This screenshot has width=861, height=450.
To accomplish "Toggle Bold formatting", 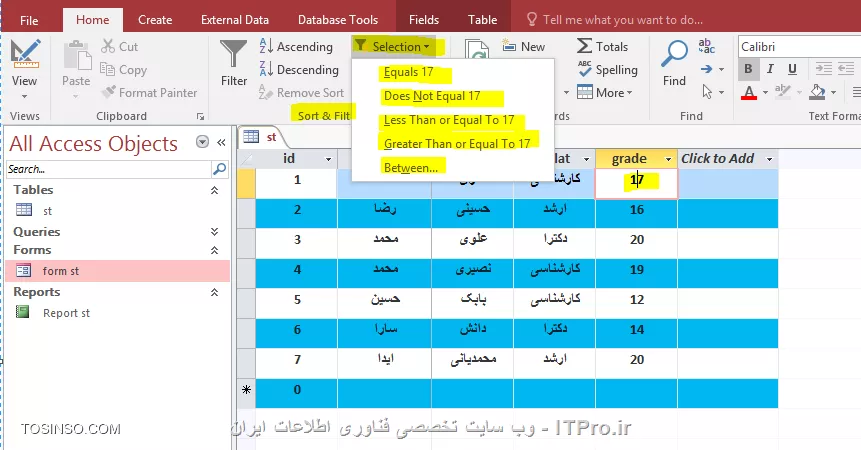I will (748, 69).
